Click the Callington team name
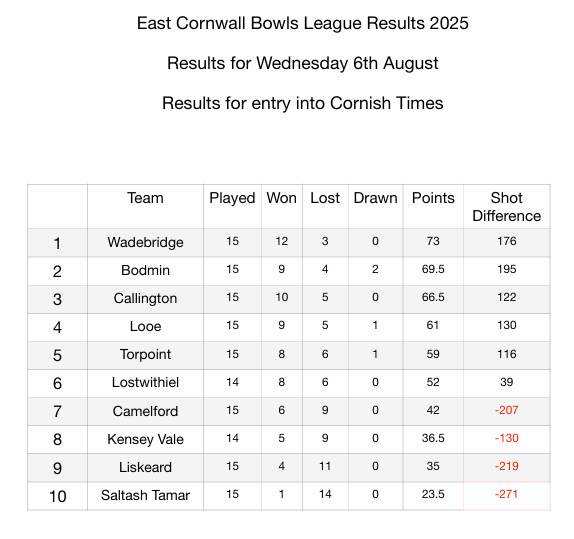Screen dimensions: 574x539 point(145,298)
